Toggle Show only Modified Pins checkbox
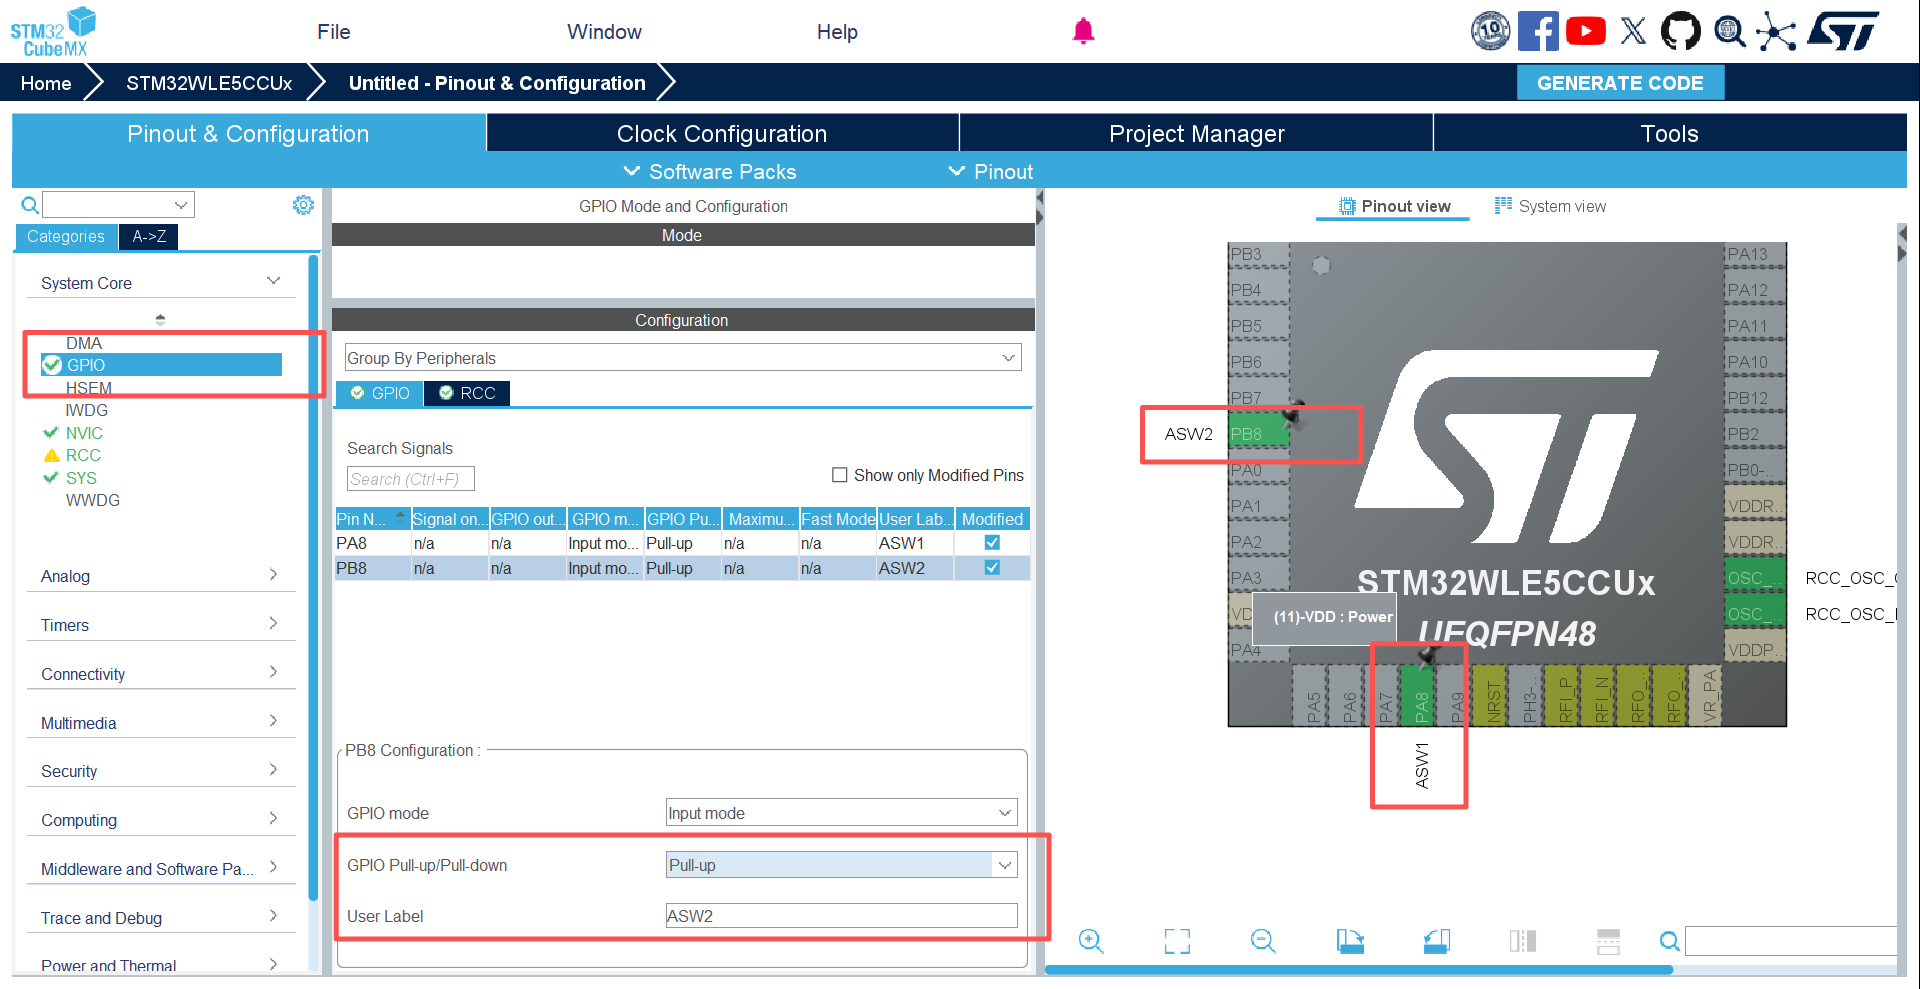This screenshot has width=1920, height=989. (840, 475)
